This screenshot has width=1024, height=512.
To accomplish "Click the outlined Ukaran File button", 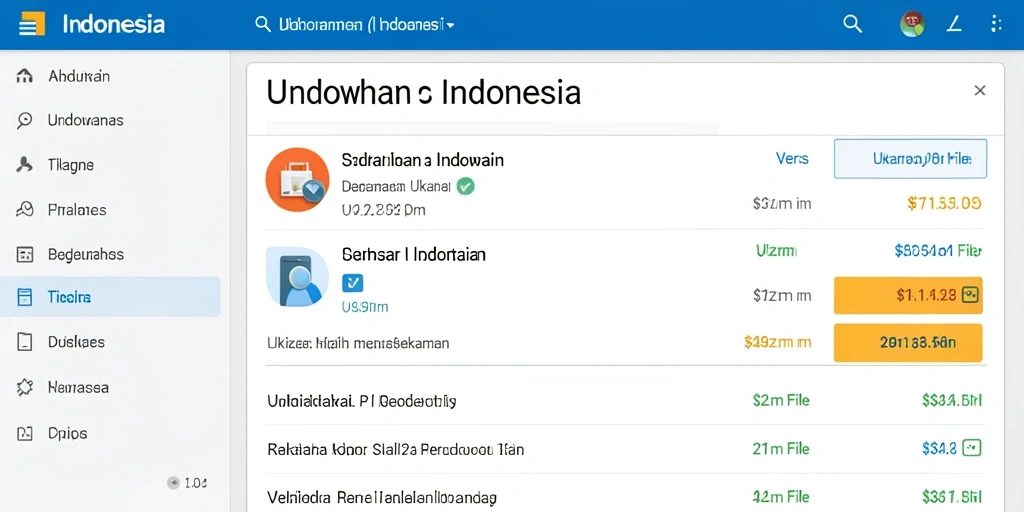I will (x=910, y=159).
